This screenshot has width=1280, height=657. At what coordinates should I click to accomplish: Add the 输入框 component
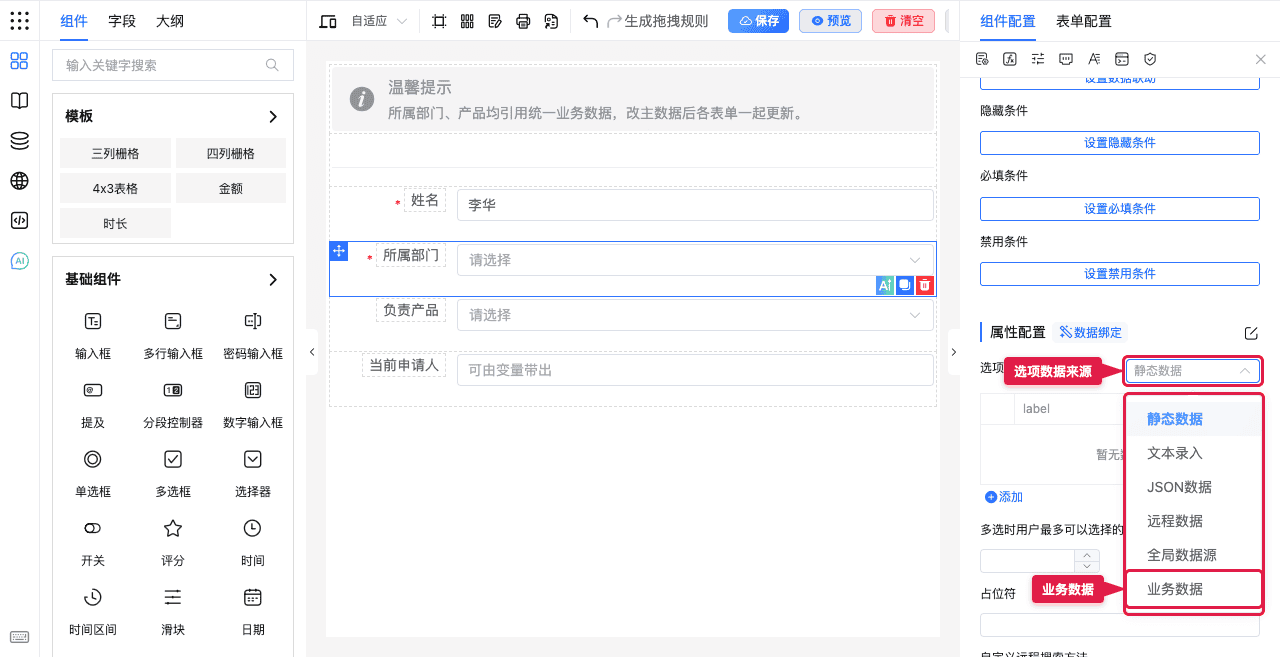tap(93, 335)
